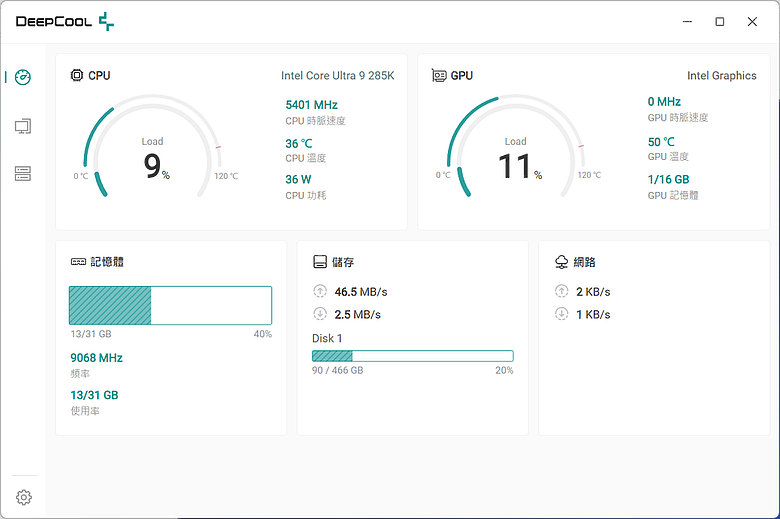This screenshot has height=519, width=780.
Task: Minimize the DeepCool window
Action: [x=687, y=21]
